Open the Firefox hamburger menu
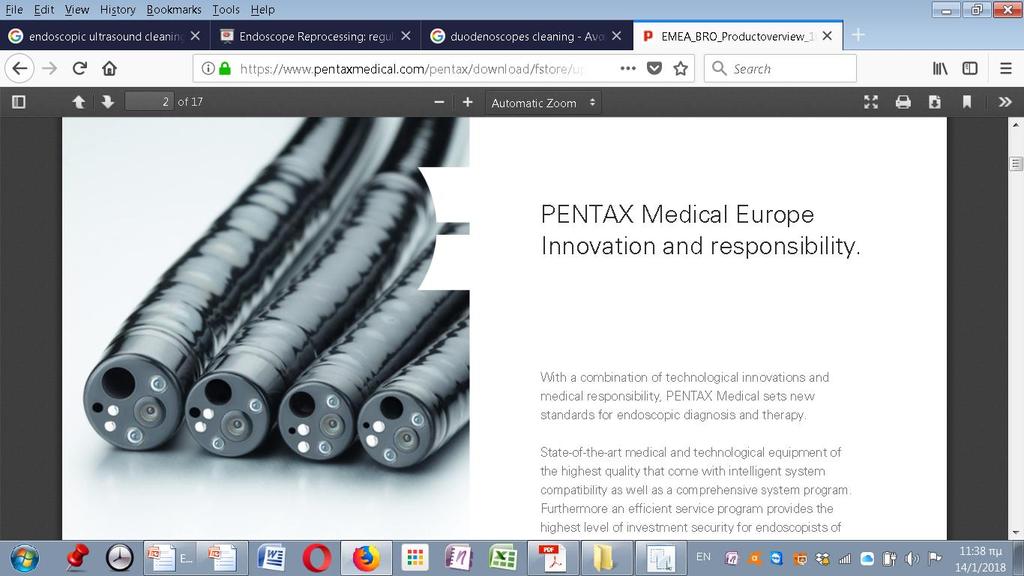The height and width of the screenshot is (576, 1024). coord(1006,68)
